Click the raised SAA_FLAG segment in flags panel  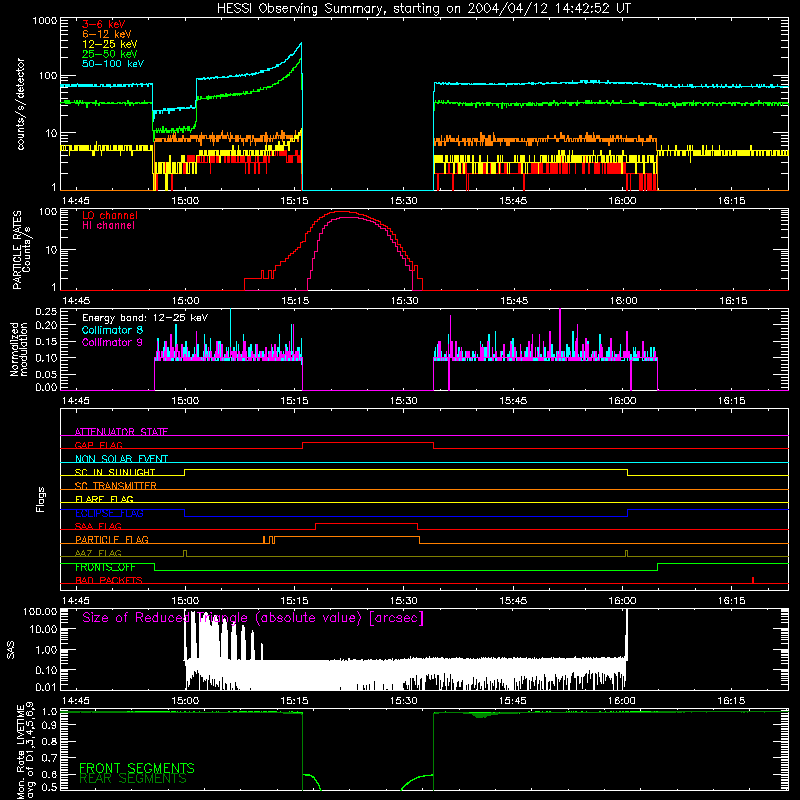(x=366, y=524)
